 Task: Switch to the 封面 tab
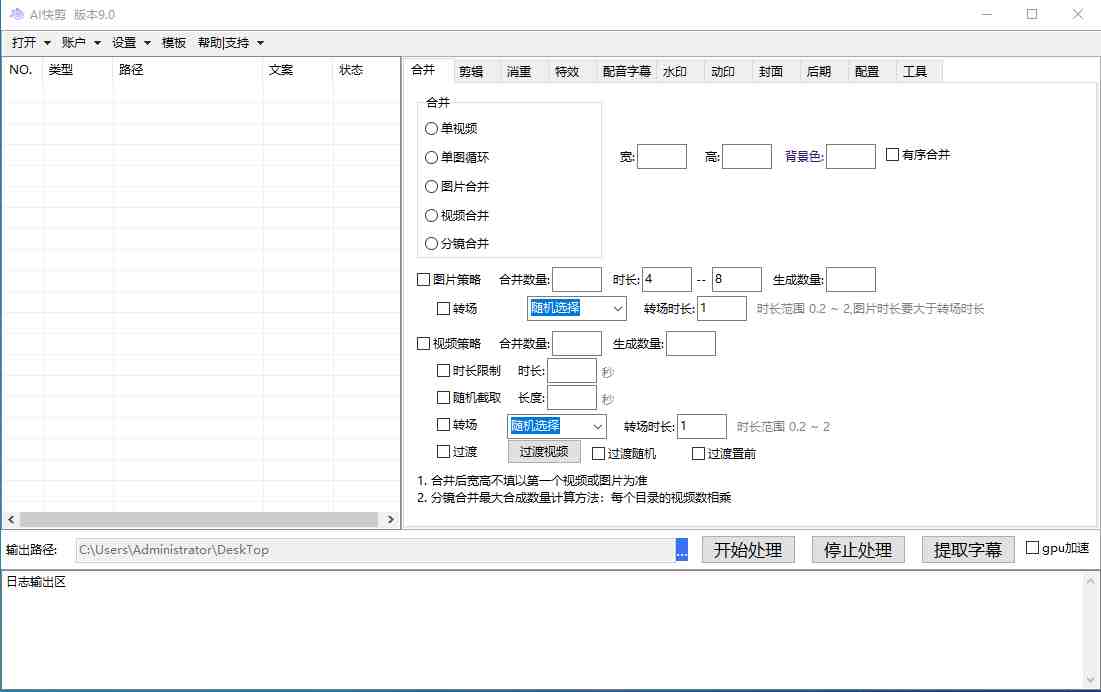coord(772,70)
